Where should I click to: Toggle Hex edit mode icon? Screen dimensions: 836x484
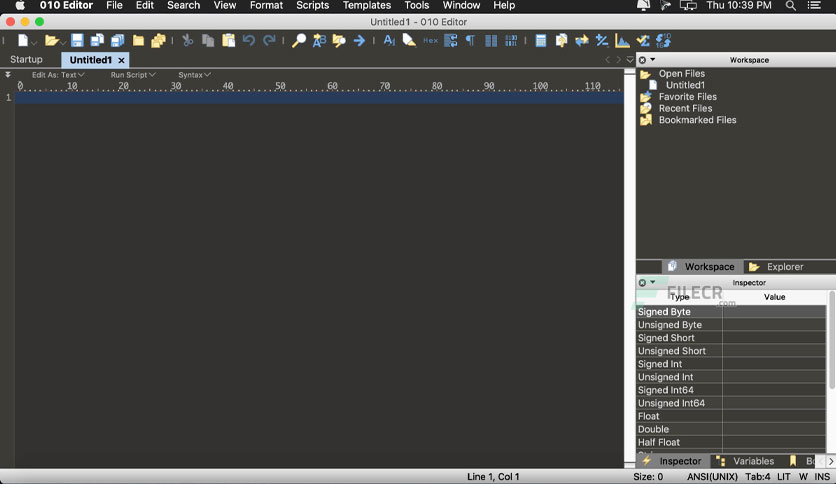tap(430, 41)
